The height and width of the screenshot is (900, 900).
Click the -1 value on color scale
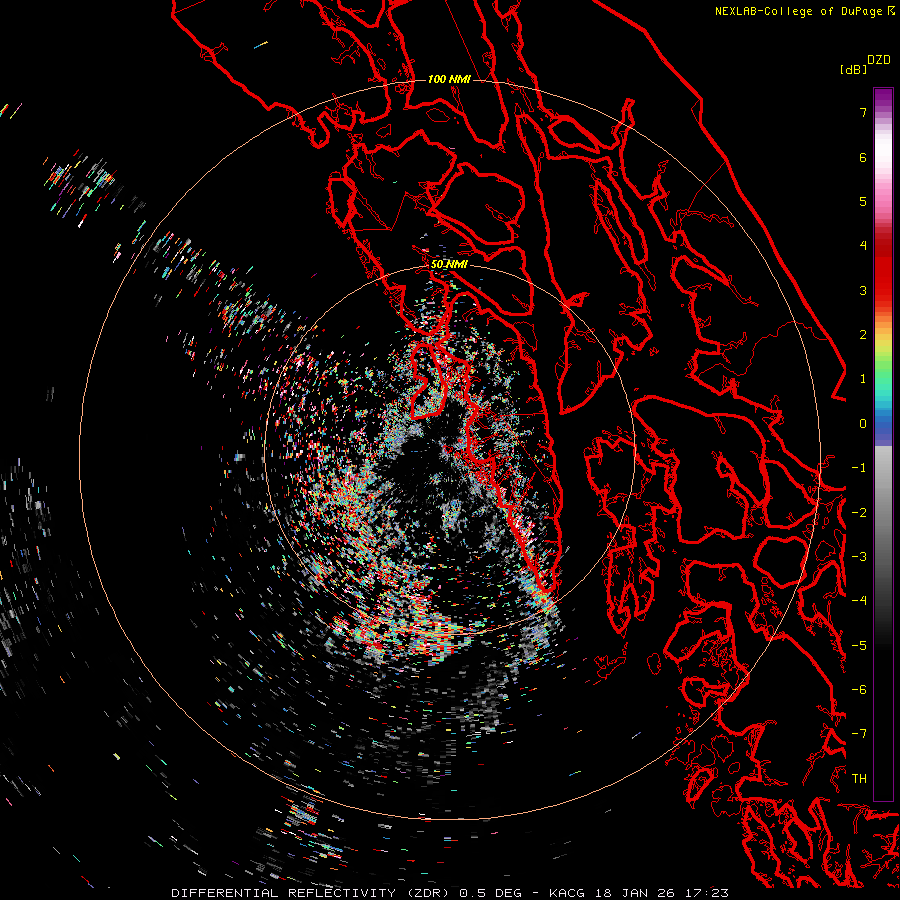[859, 468]
